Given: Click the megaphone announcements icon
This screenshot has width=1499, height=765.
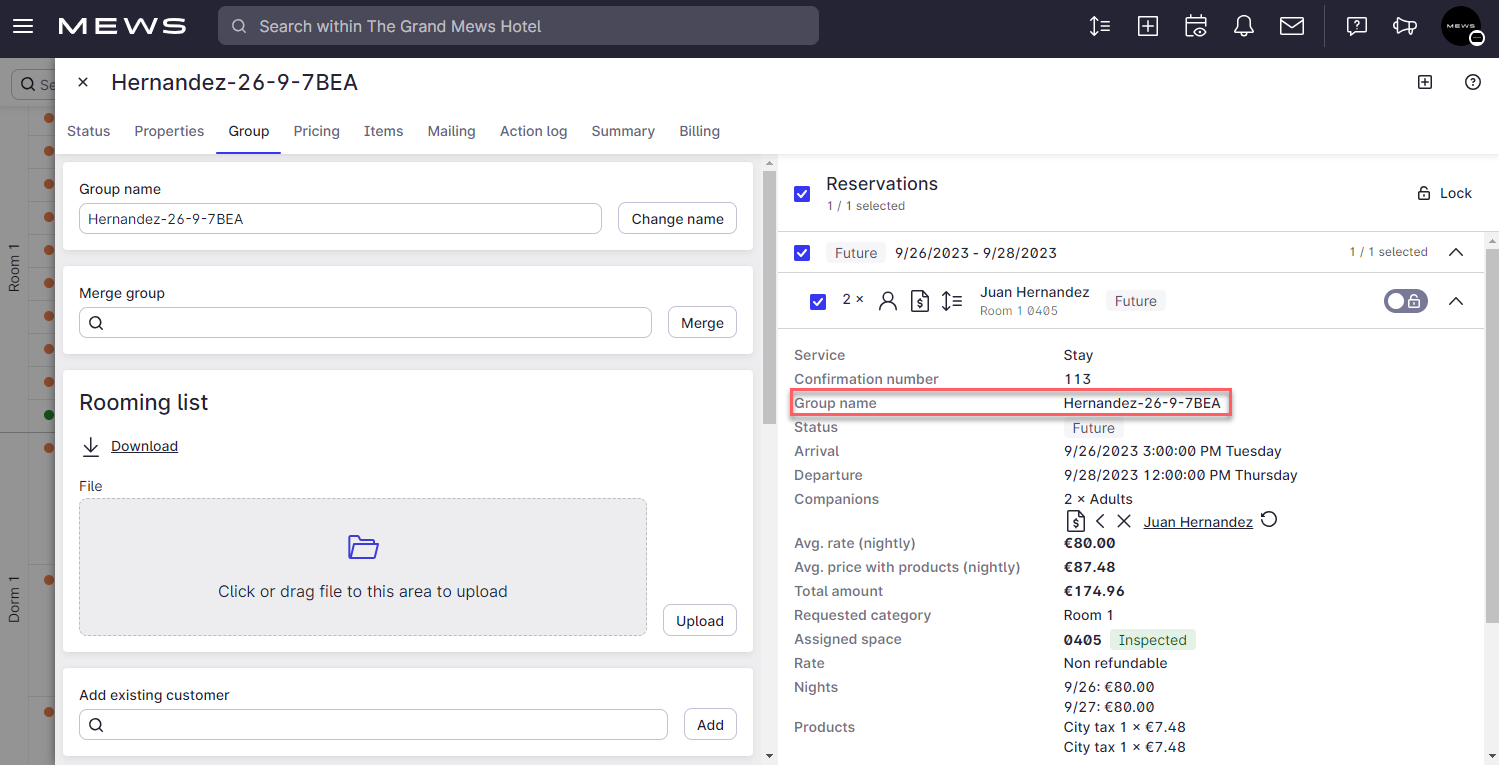Looking at the screenshot, I should coord(1404,26).
